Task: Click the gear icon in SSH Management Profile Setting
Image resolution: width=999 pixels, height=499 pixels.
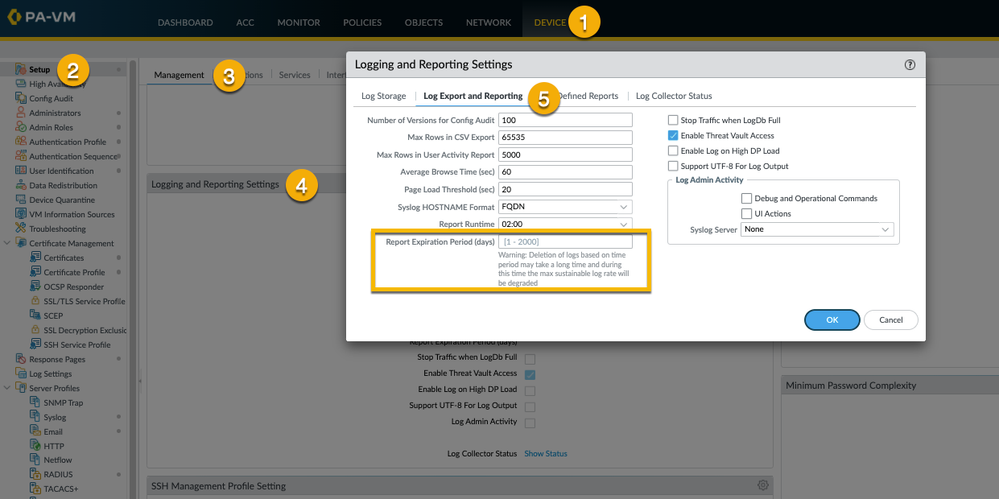Action: (763, 485)
